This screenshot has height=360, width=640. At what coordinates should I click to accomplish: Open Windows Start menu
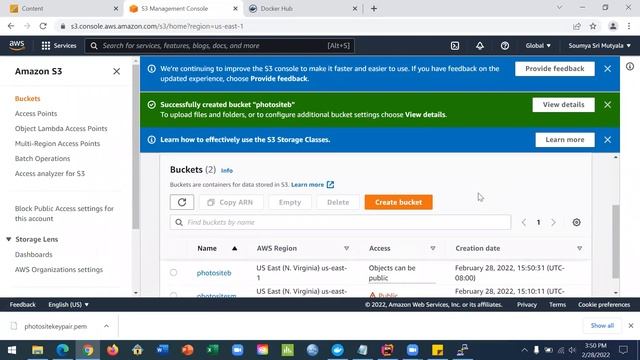12,350
